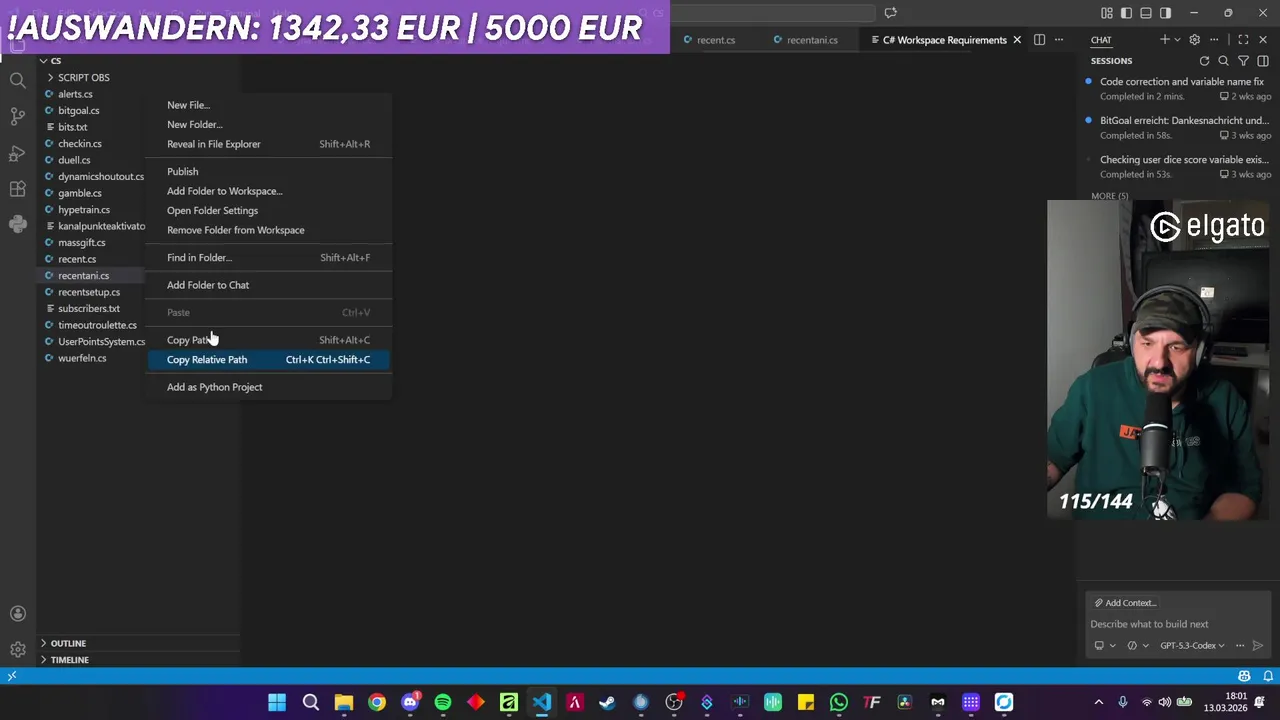The width and height of the screenshot is (1280, 720).
Task: Open alerts.cs in the explorer
Action: point(75,94)
